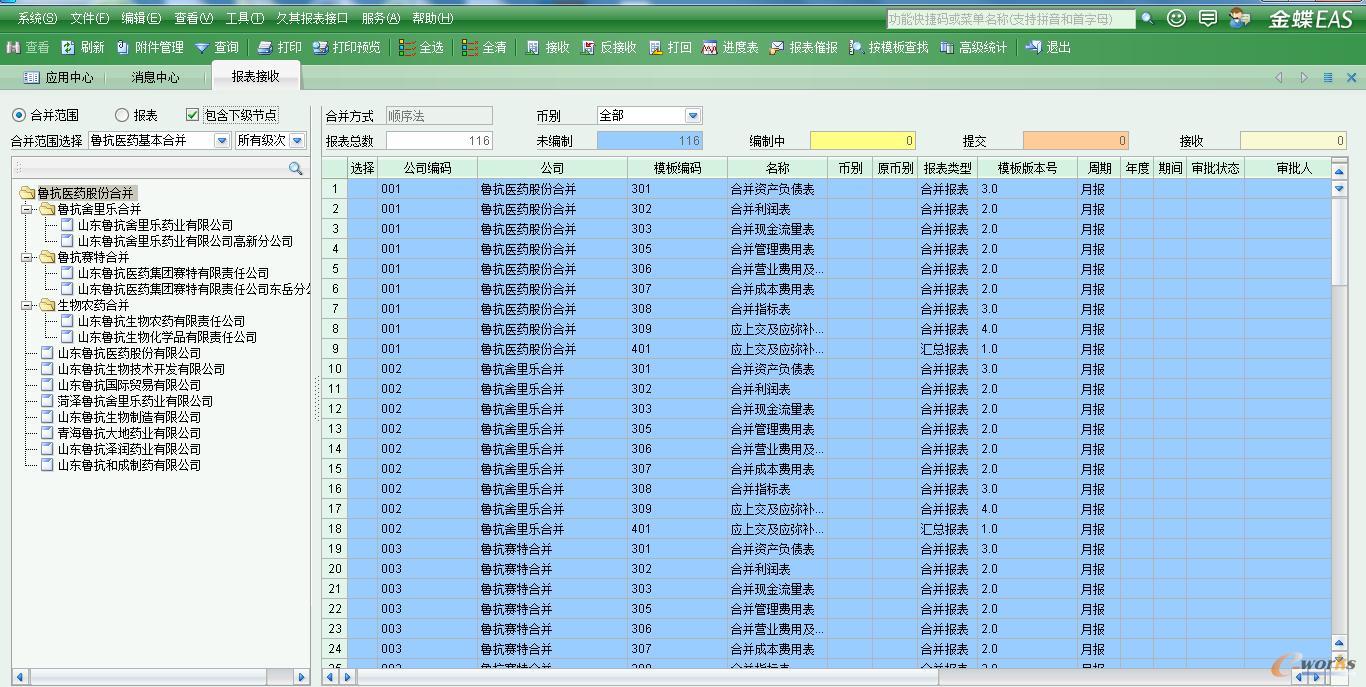
Task: Click the Select All (全选) toolbar icon
Action: [407, 47]
